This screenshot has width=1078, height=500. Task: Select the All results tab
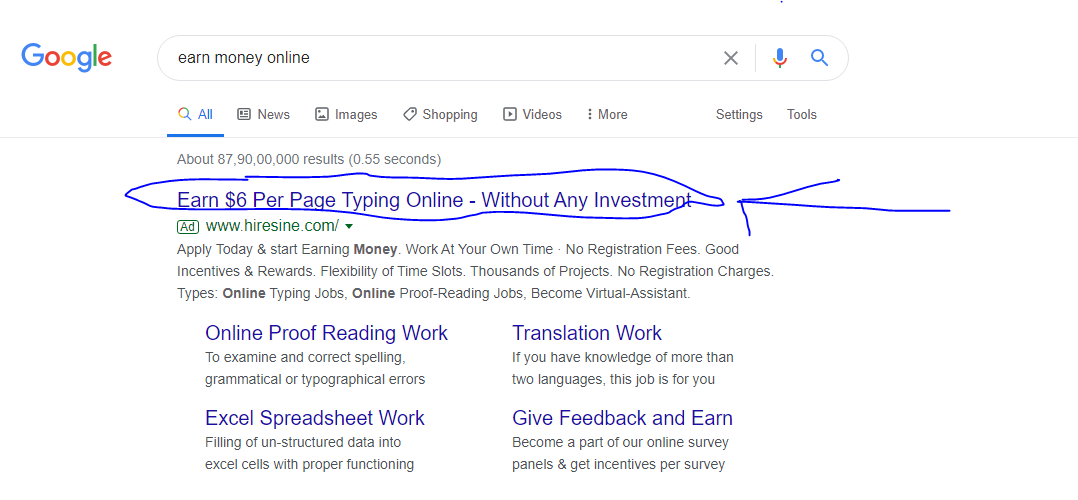pos(195,115)
